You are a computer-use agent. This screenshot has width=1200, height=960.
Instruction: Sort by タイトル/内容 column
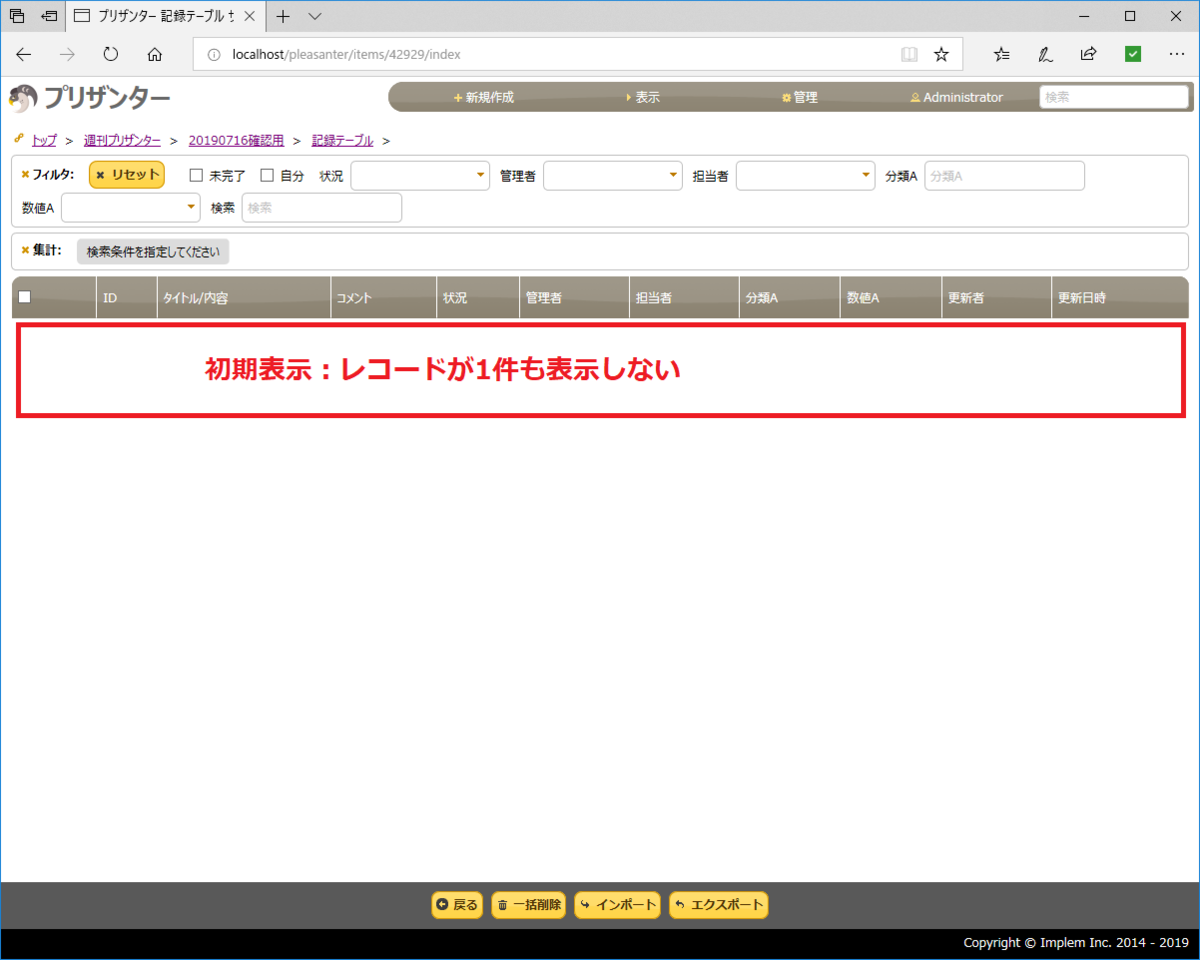244,298
